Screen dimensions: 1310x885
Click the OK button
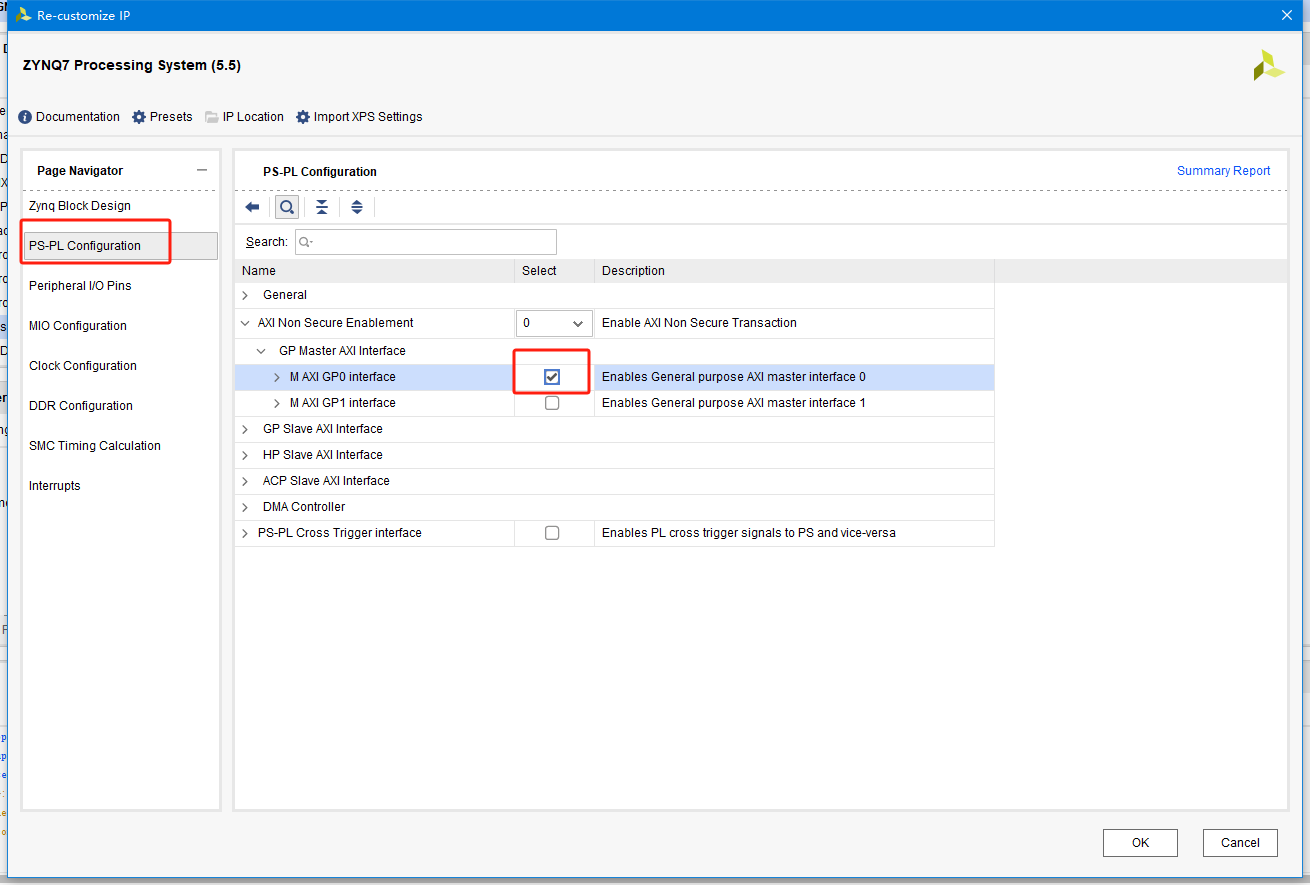pos(1140,843)
